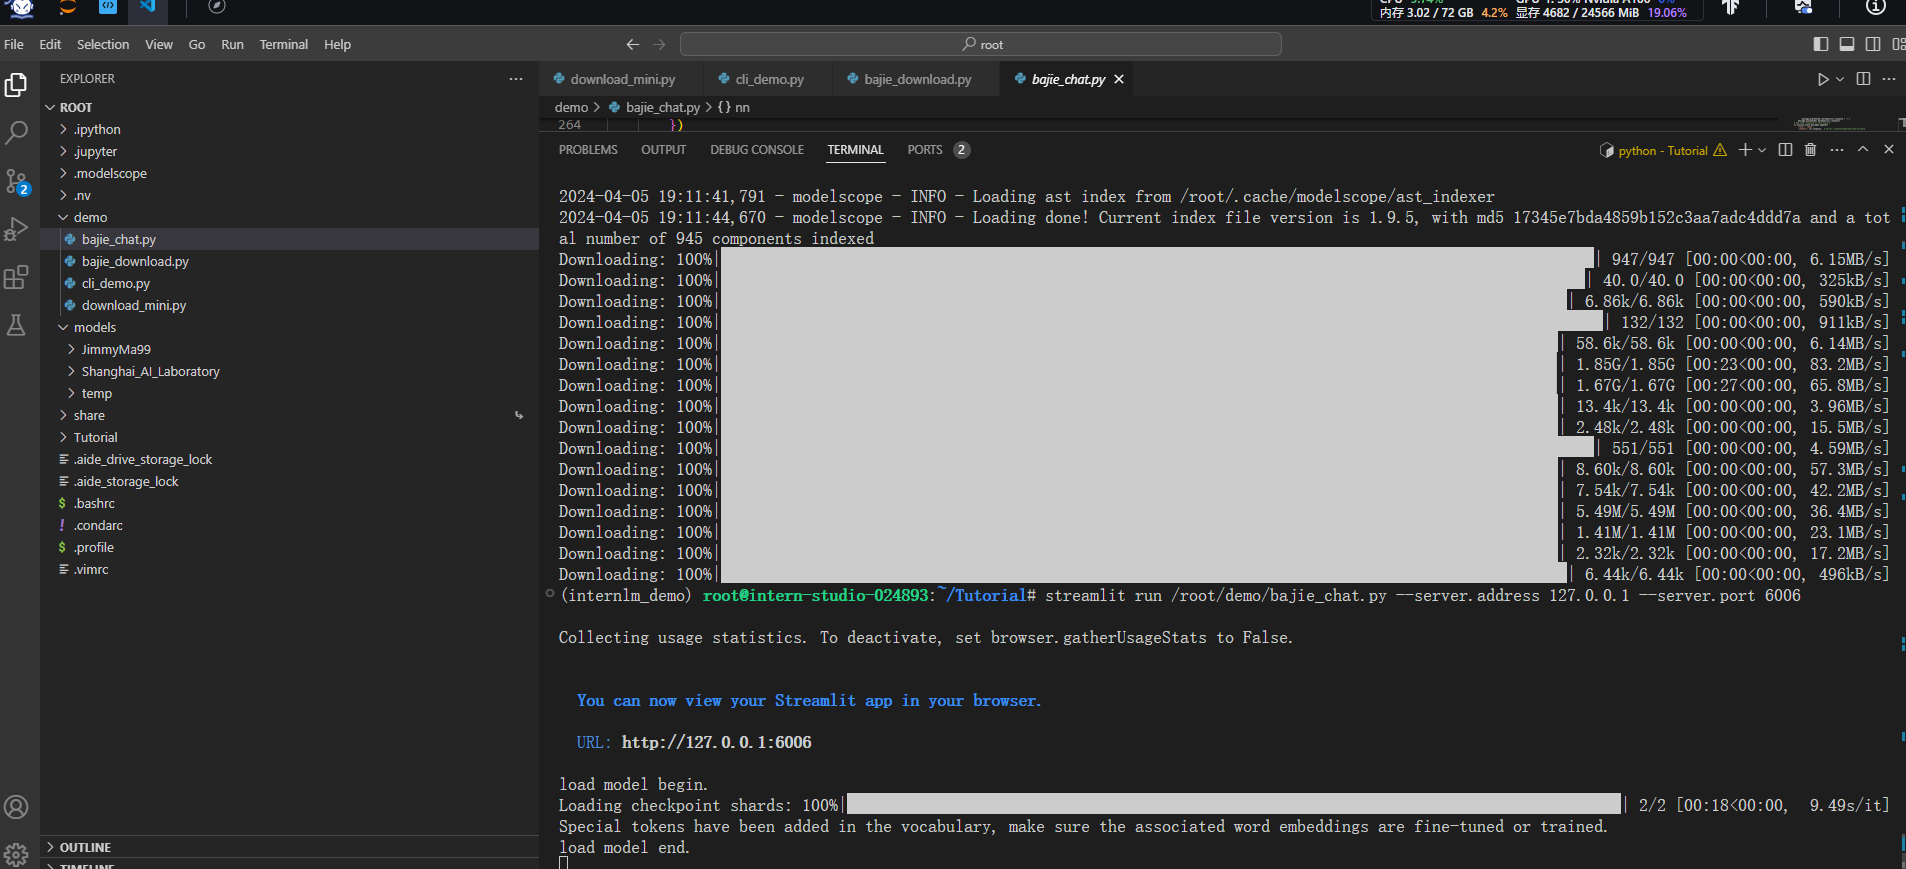Open download_mini.py in the explorer

pyautogui.click(x=290, y=305)
